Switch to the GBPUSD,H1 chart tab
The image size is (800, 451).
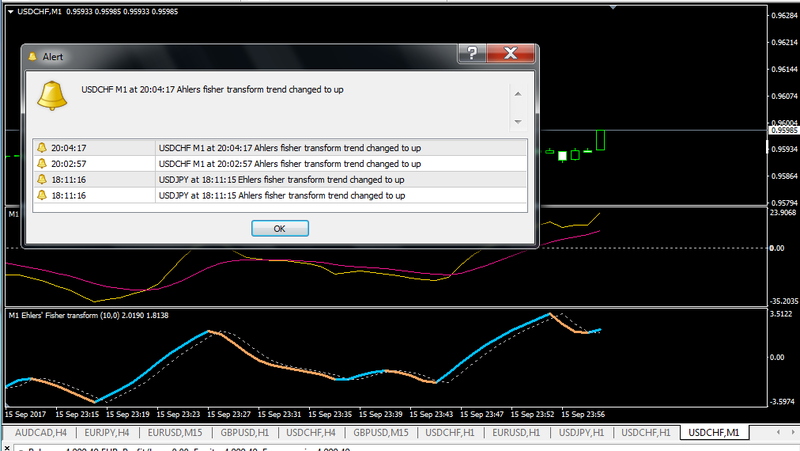click(244, 433)
